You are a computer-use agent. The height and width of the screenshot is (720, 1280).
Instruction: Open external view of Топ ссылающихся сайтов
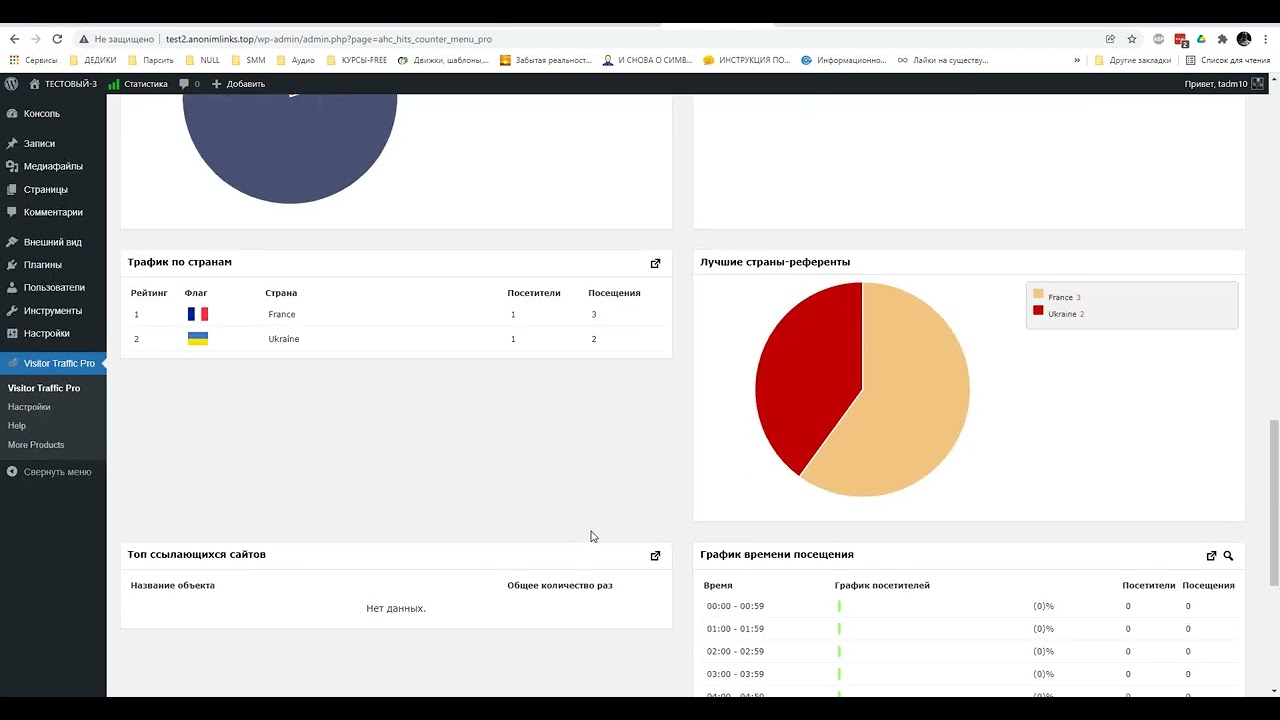[x=655, y=556]
